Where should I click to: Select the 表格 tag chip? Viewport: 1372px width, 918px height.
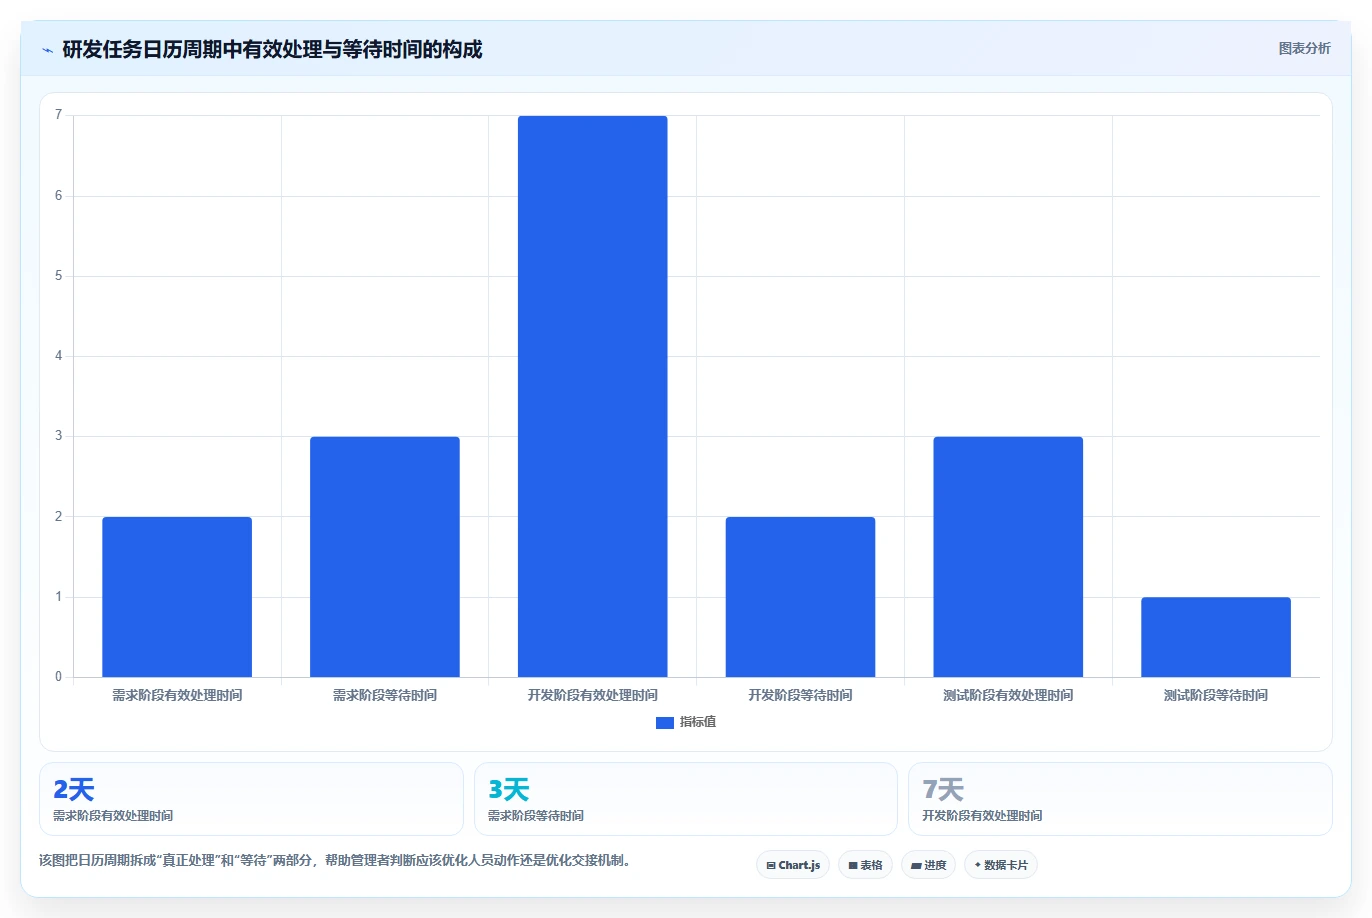point(865,865)
